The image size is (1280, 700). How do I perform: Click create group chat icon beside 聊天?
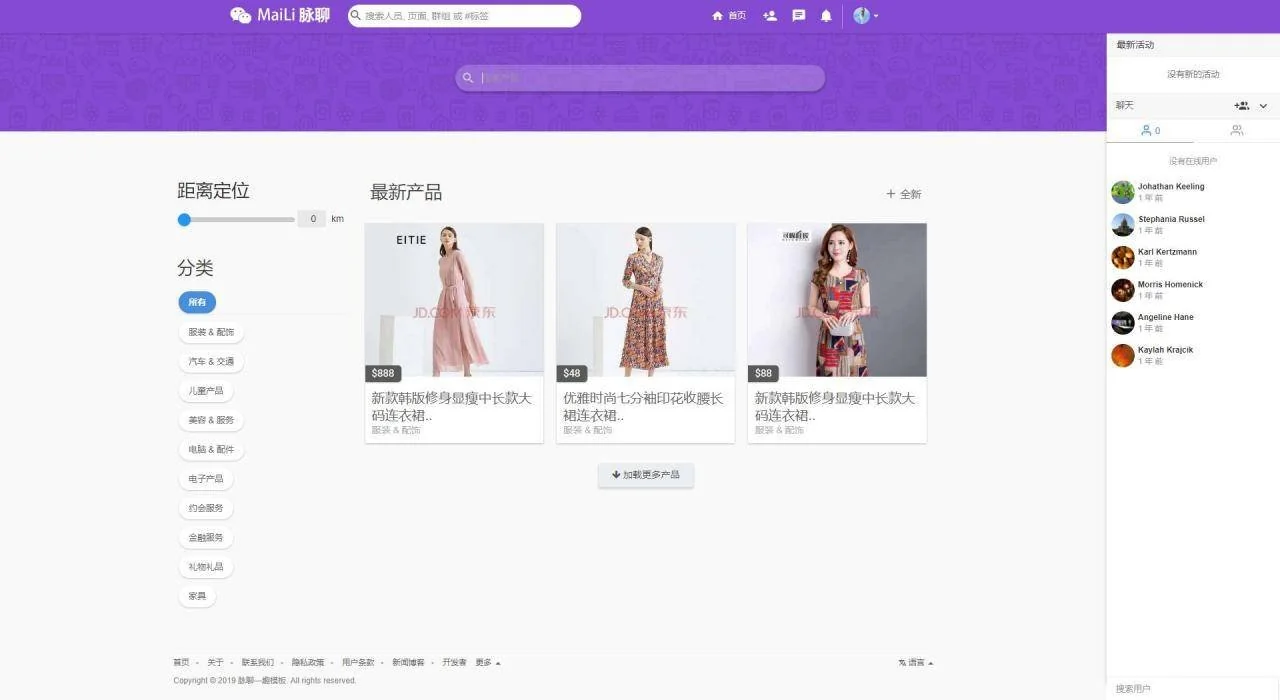click(1241, 106)
